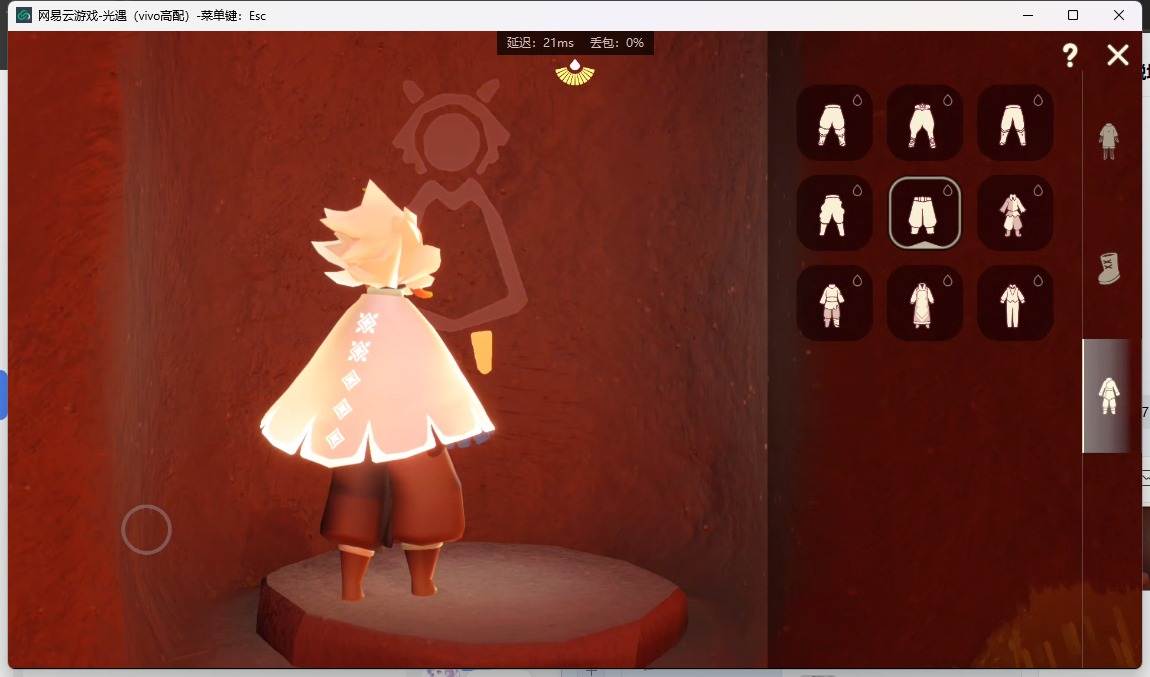The image size is (1150, 677).
Task: Switch to the boots category tab
Action: coord(1108,268)
